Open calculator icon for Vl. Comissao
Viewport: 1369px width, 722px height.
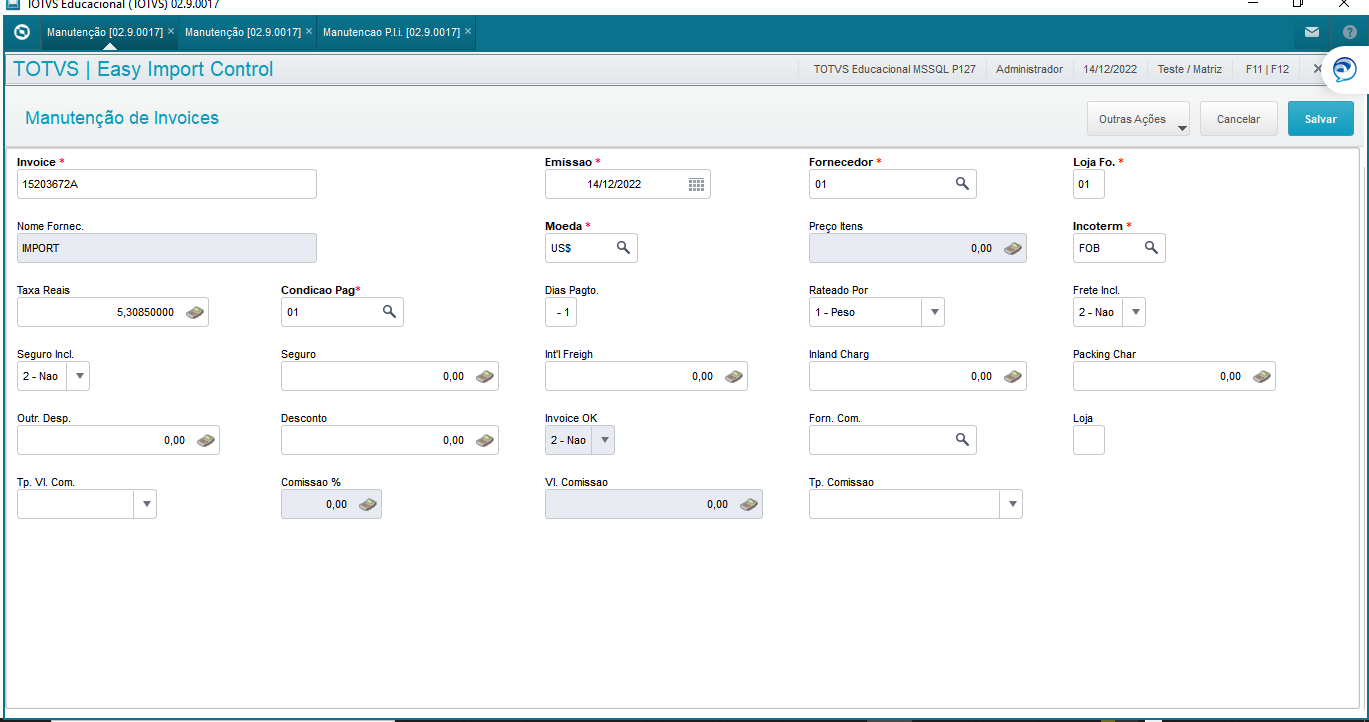[x=749, y=504]
